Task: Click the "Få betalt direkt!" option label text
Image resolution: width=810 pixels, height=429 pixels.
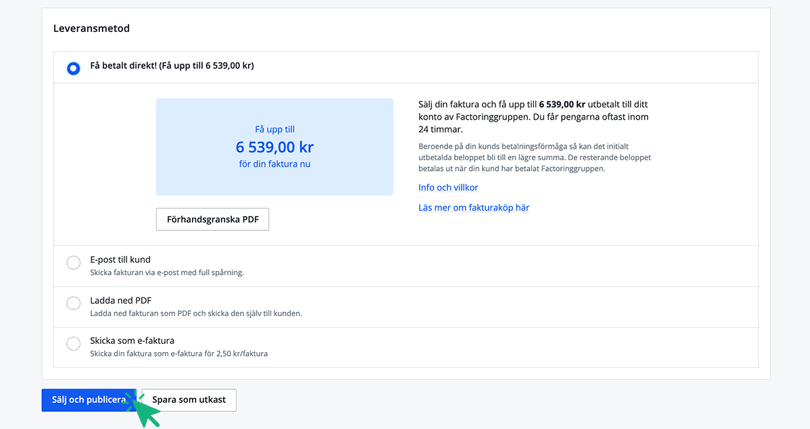Action: (x=171, y=66)
